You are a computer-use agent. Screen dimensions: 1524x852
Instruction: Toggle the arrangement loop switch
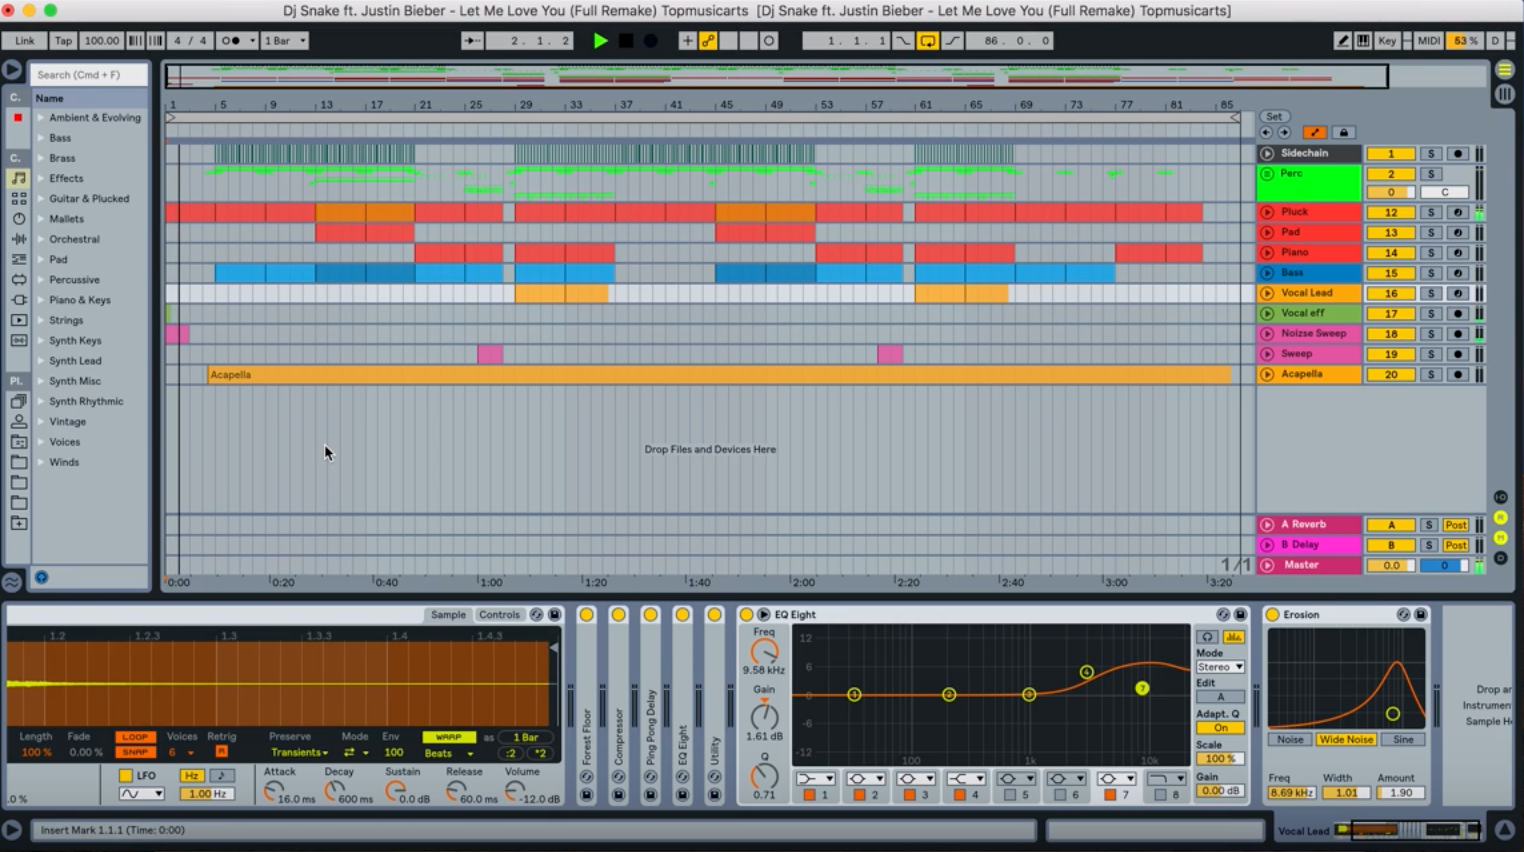[928, 41]
